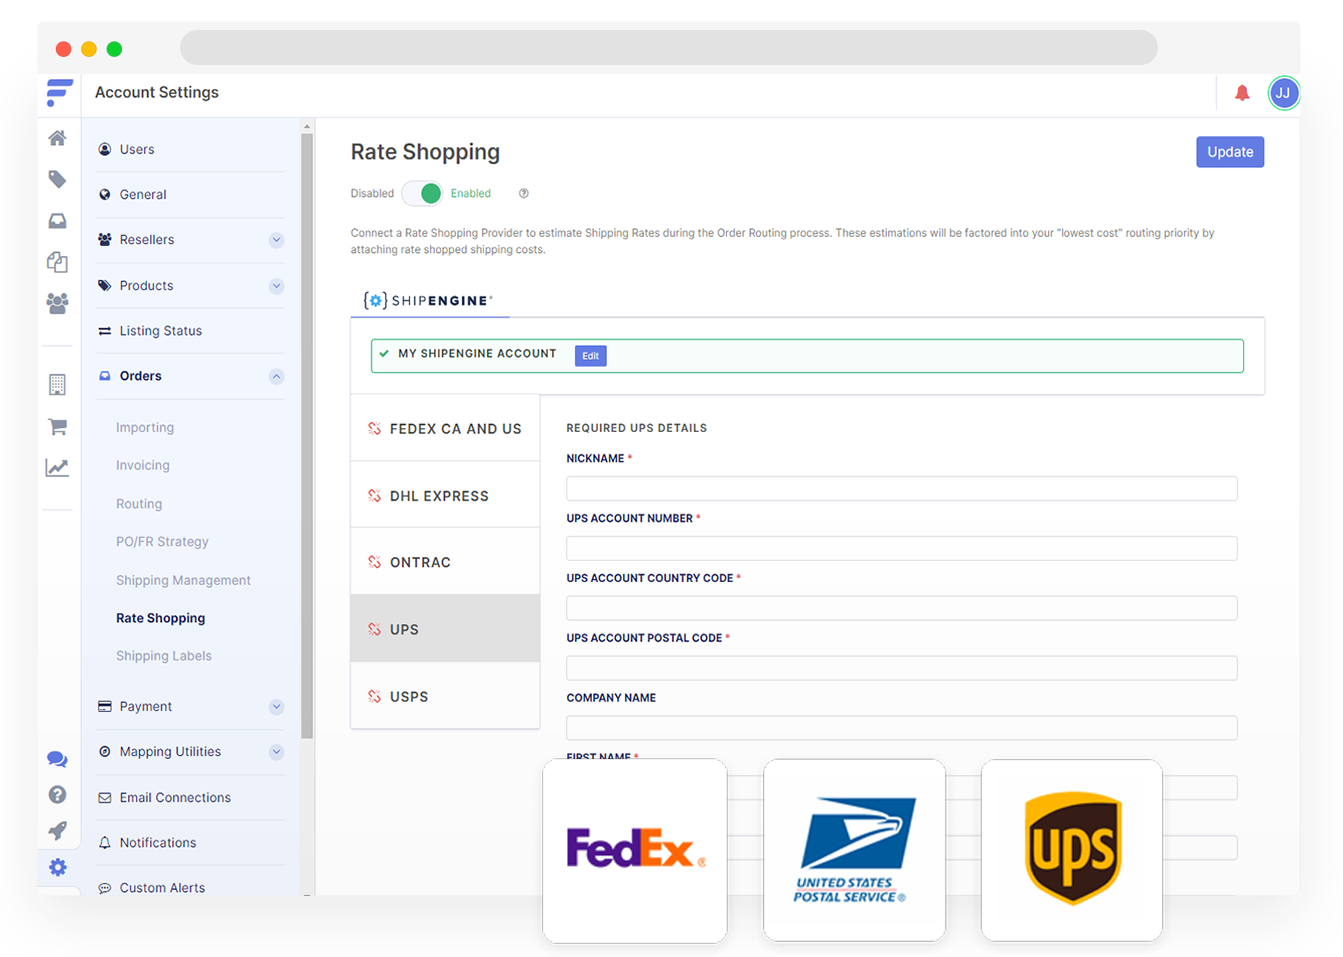
Task: Open the notifications bell in the header
Action: tap(1242, 93)
